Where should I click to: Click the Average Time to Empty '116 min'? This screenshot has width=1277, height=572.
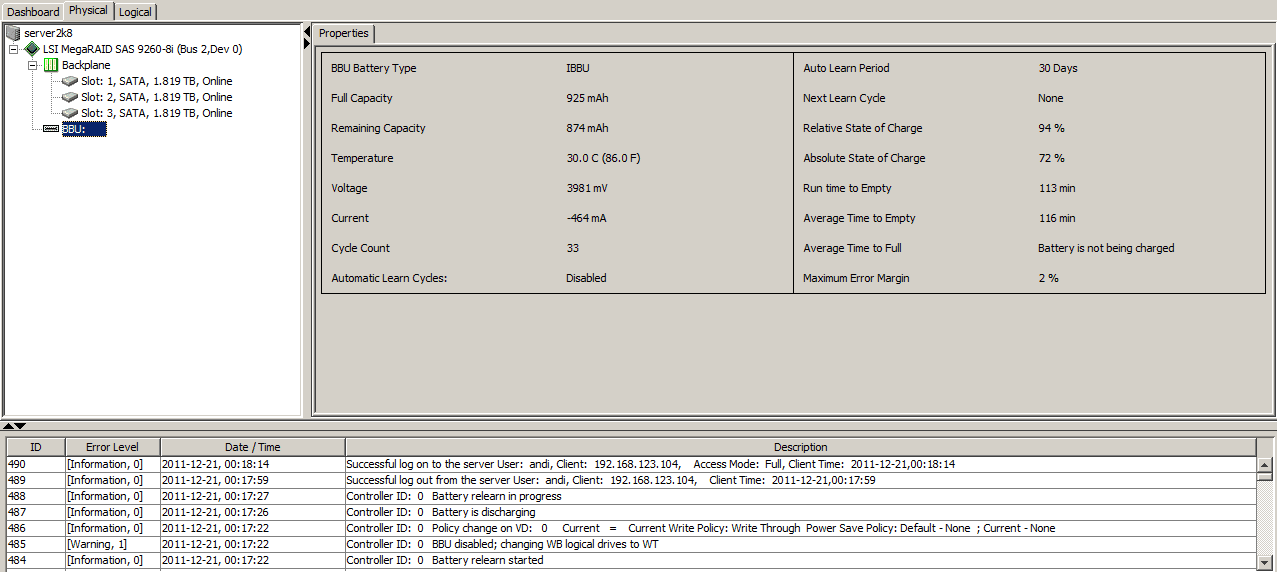point(1057,218)
